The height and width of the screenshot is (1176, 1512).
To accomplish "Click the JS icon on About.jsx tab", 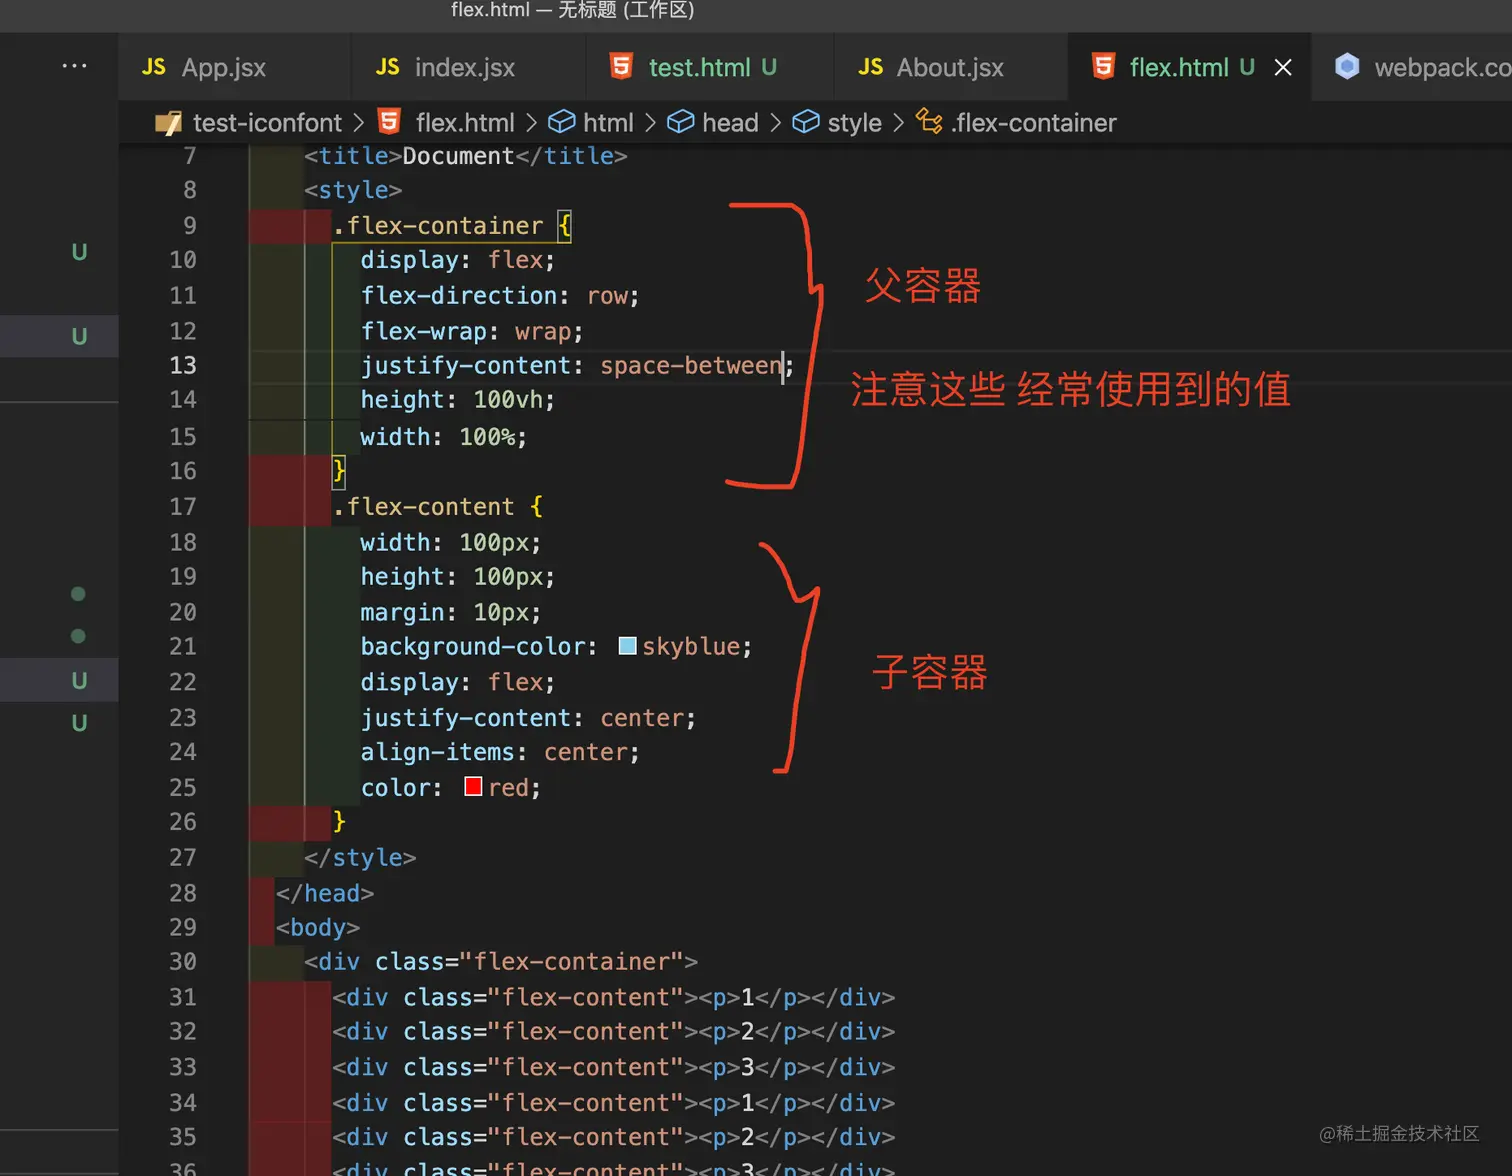I will (x=870, y=67).
